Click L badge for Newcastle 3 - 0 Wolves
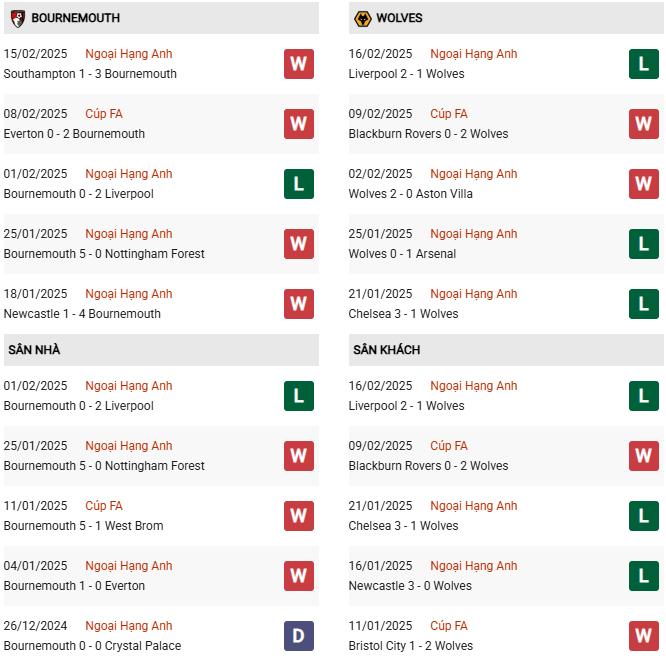Screen dimensions: 666x658 pyautogui.click(x=643, y=576)
